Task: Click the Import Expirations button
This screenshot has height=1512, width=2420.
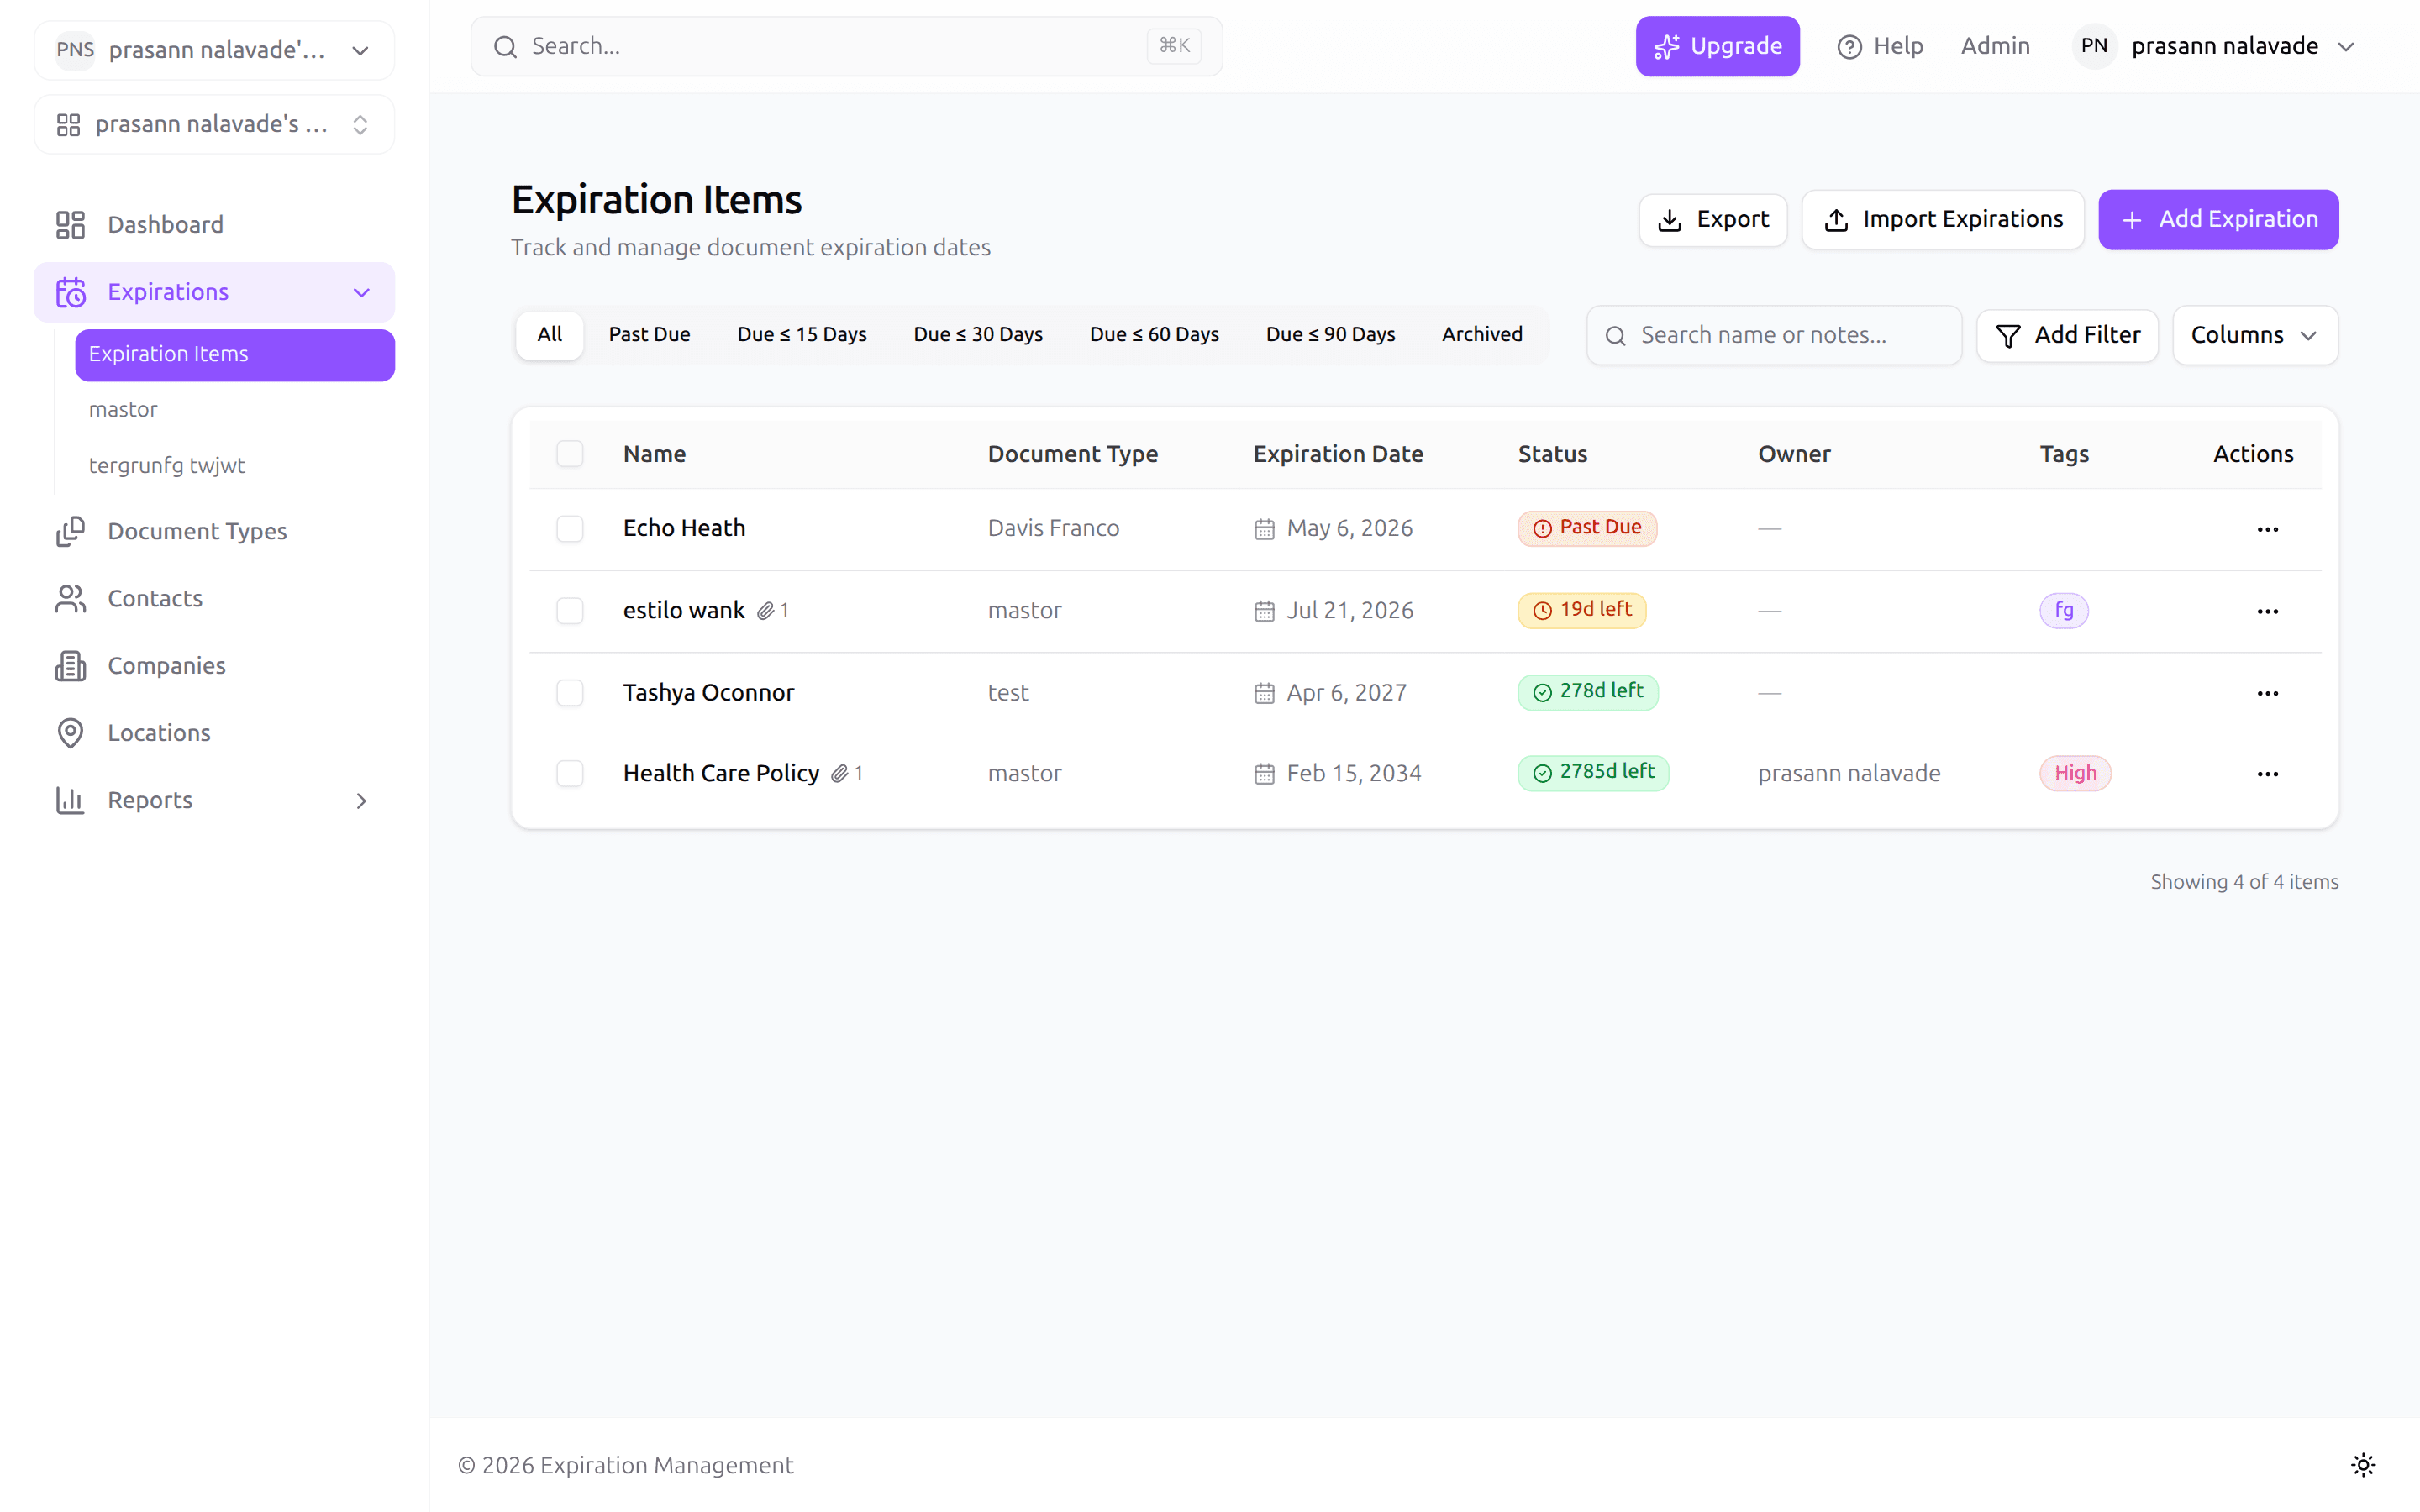Action: [x=1942, y=220]
